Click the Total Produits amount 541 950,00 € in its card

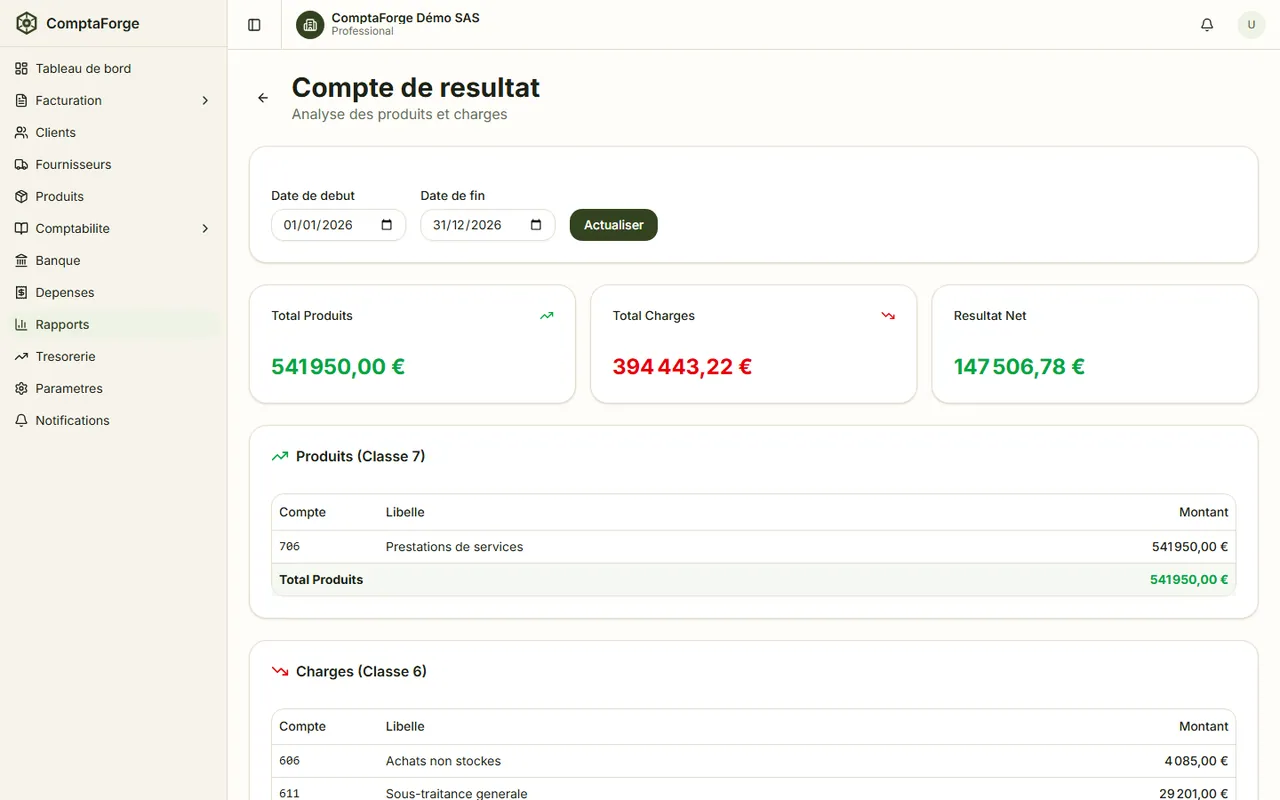pyautogui.click(x=338, y=367)
